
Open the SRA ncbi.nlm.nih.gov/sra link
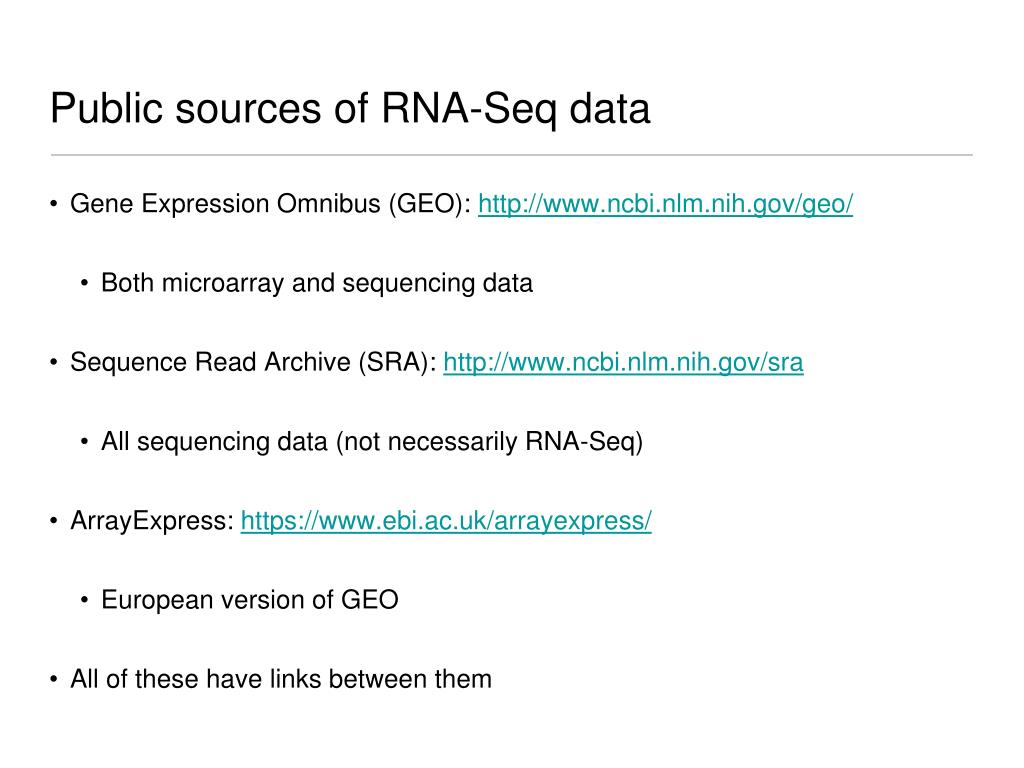623,362
